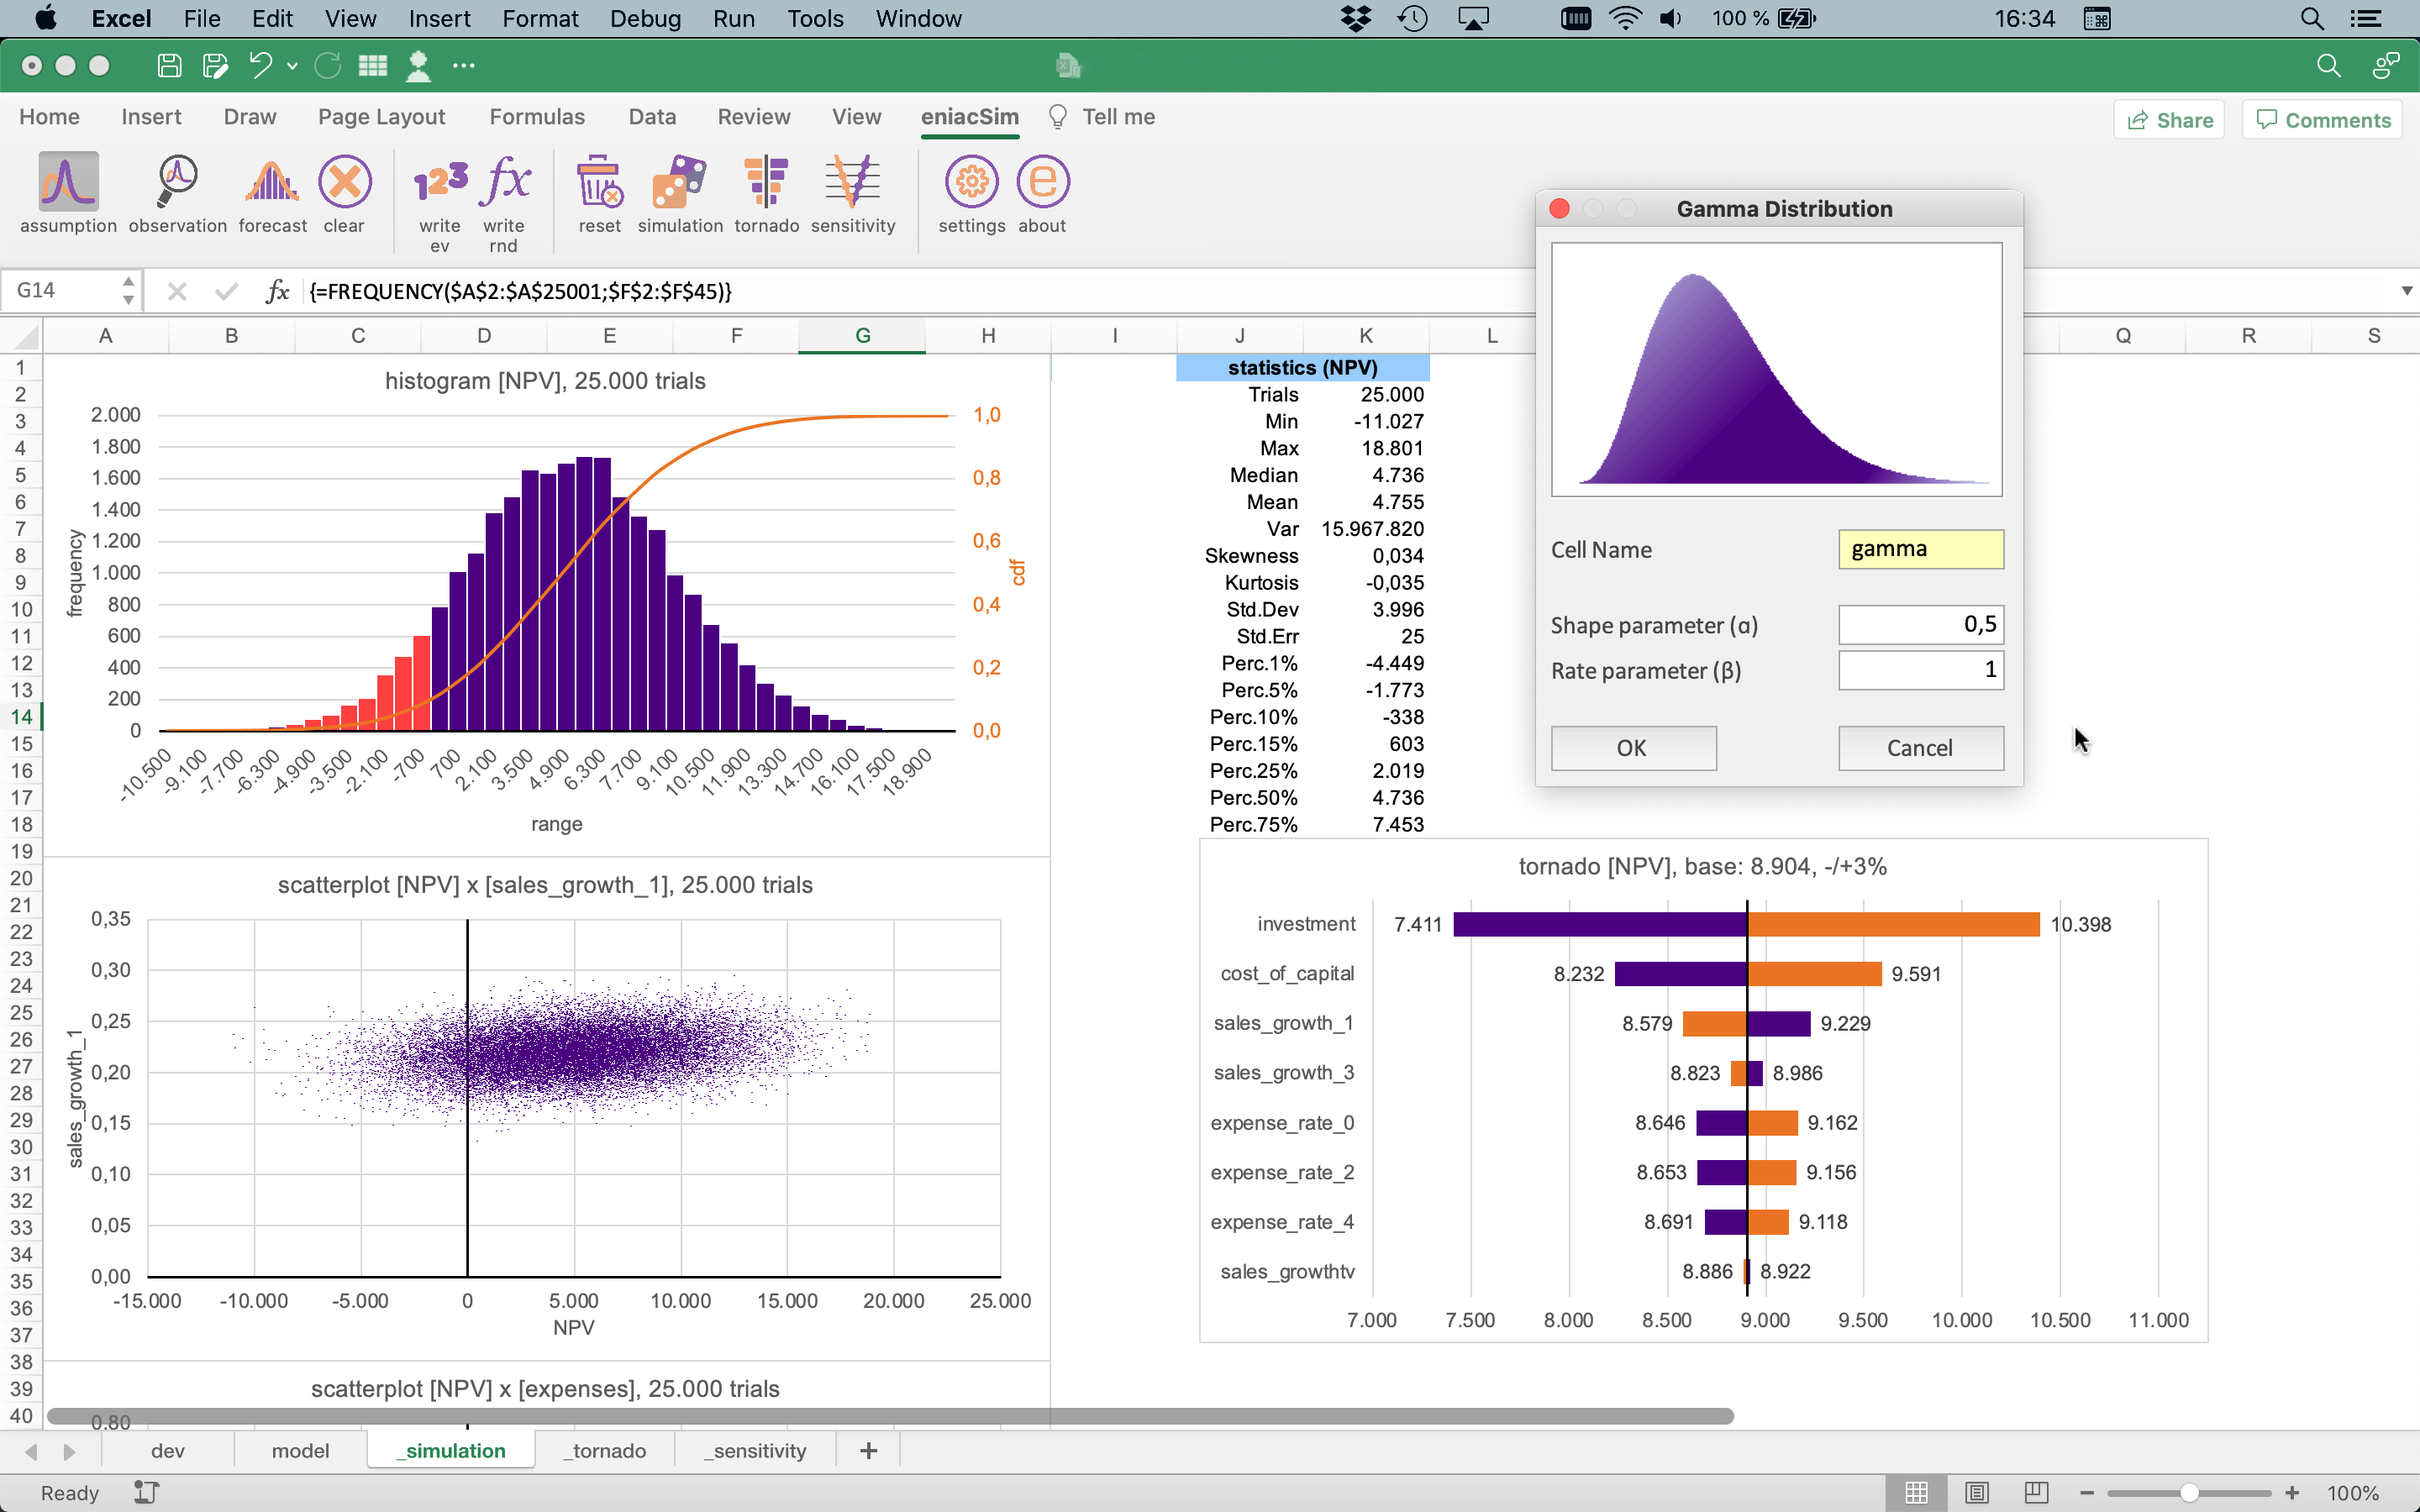Expand the formula bar
The image size is (2420, 1512).
coord(2406,291)
